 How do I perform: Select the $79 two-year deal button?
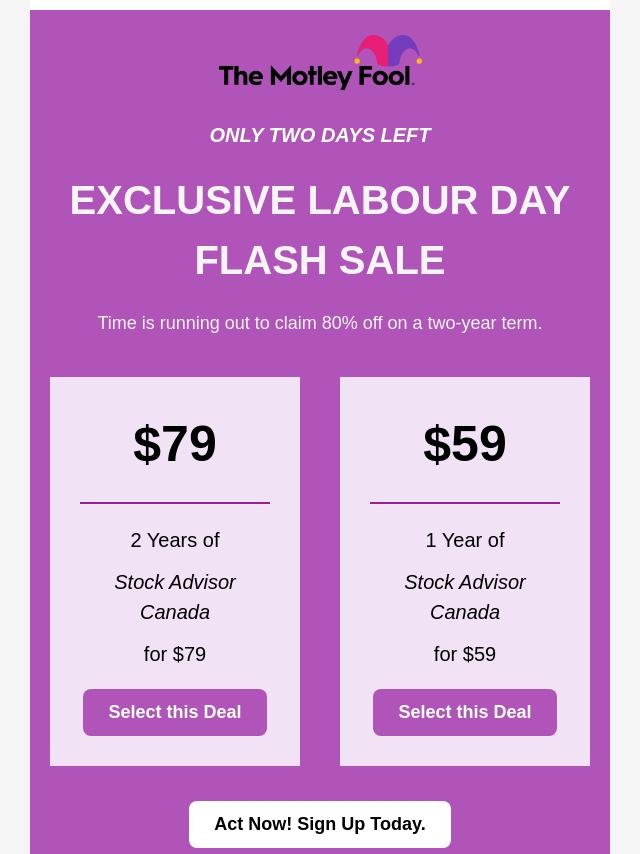pyautogui.click(x=175, y=712)
